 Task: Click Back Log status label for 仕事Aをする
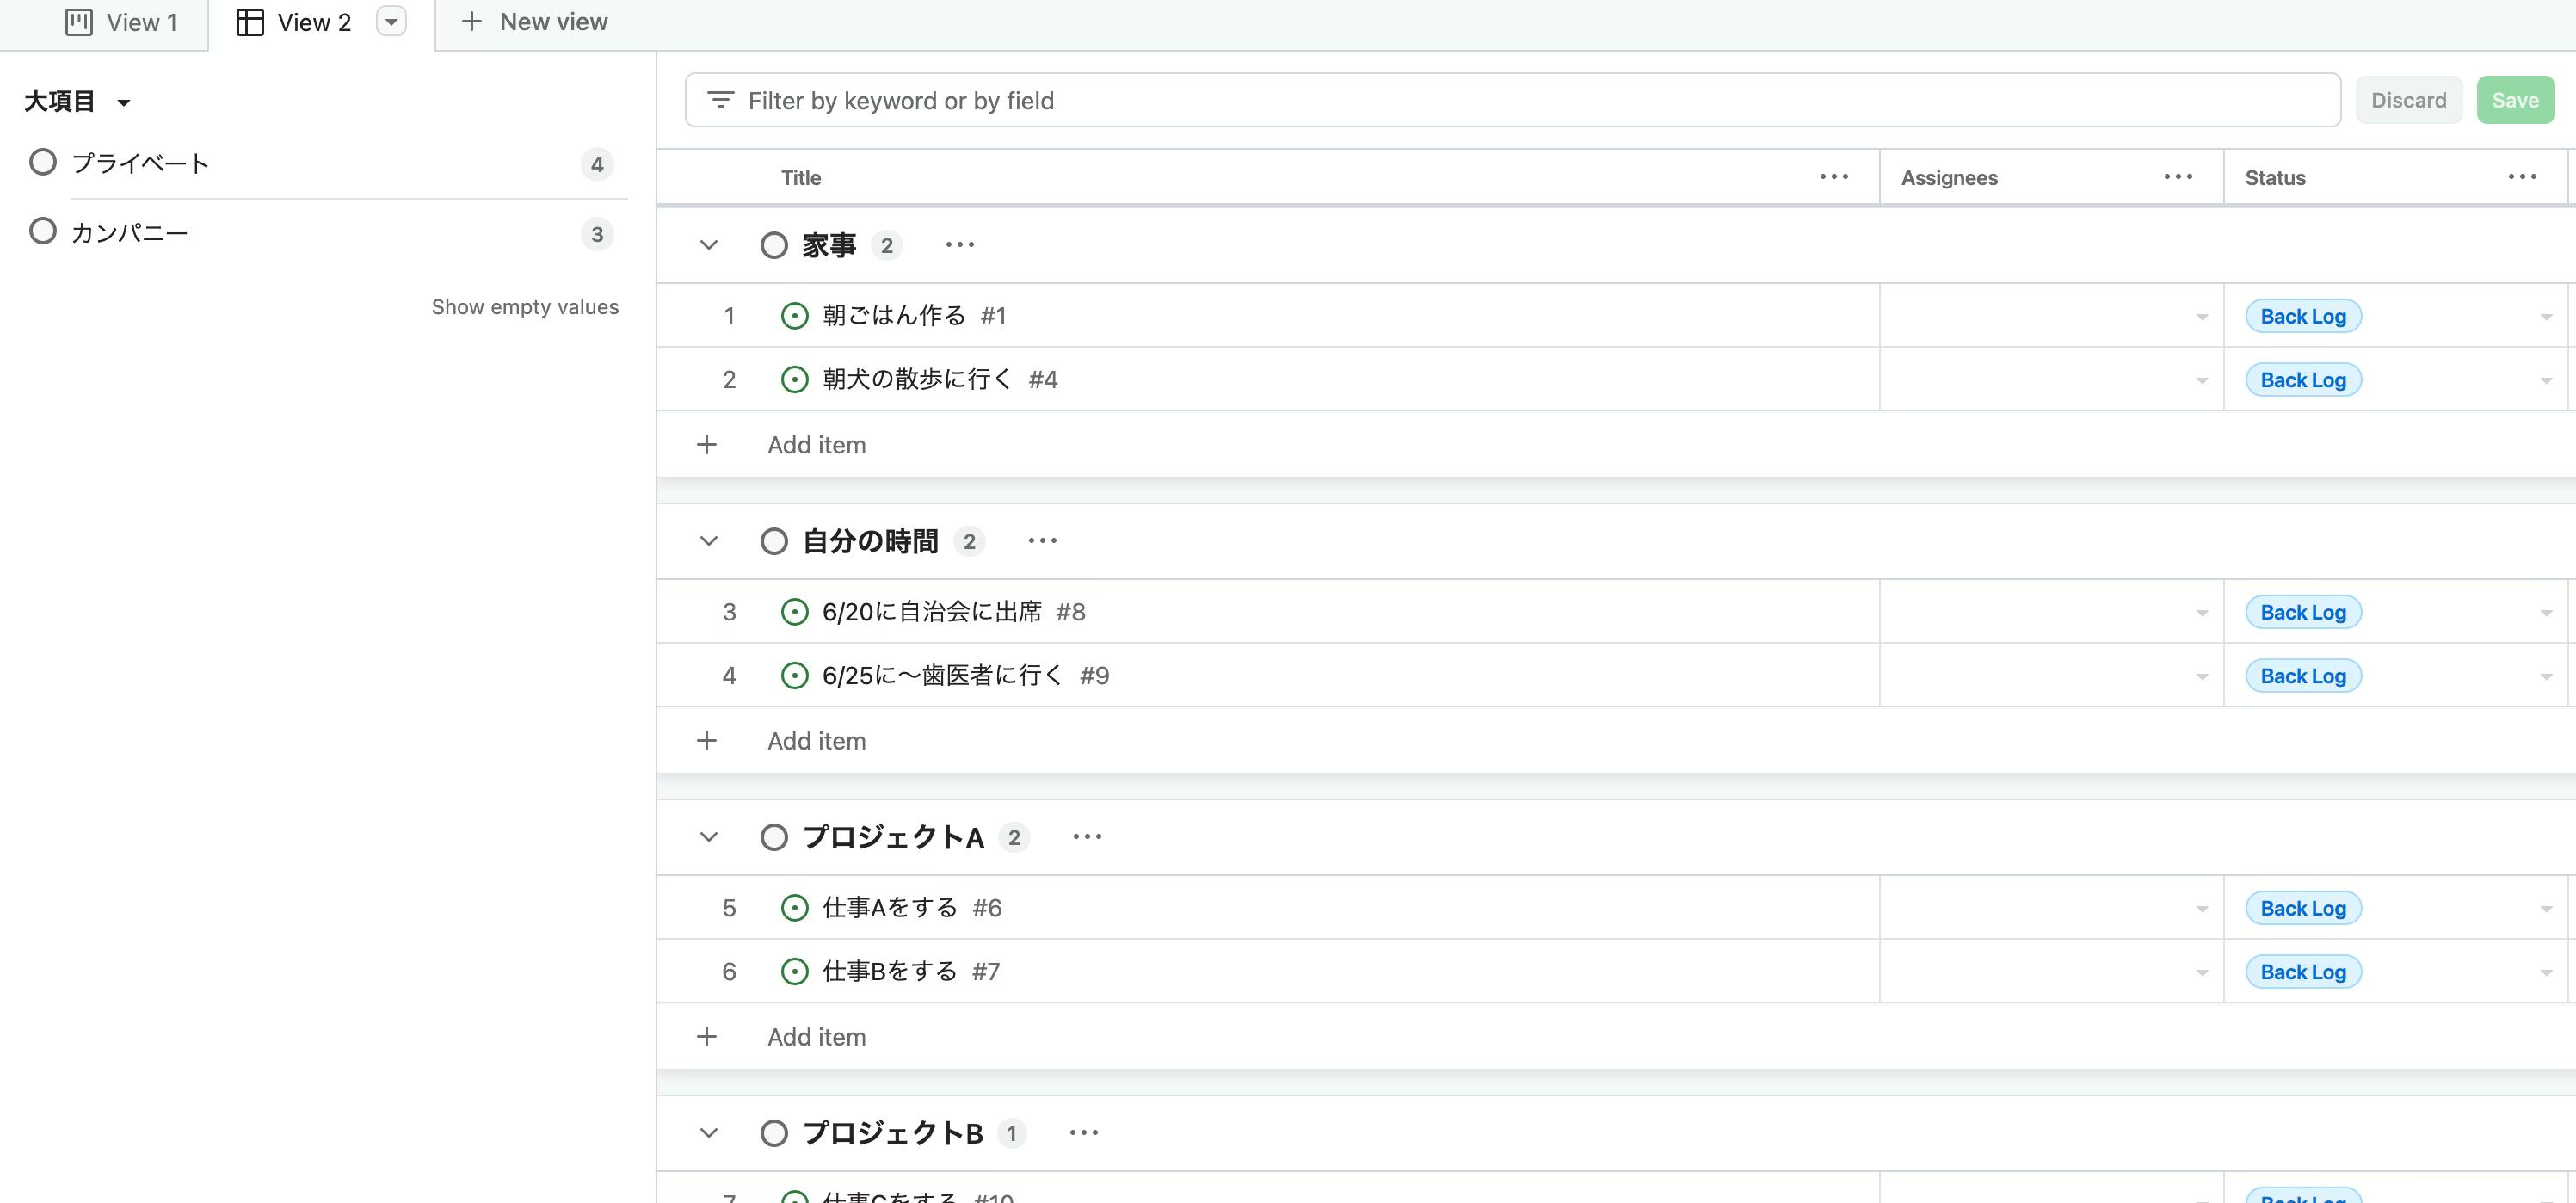[2303, 908]
